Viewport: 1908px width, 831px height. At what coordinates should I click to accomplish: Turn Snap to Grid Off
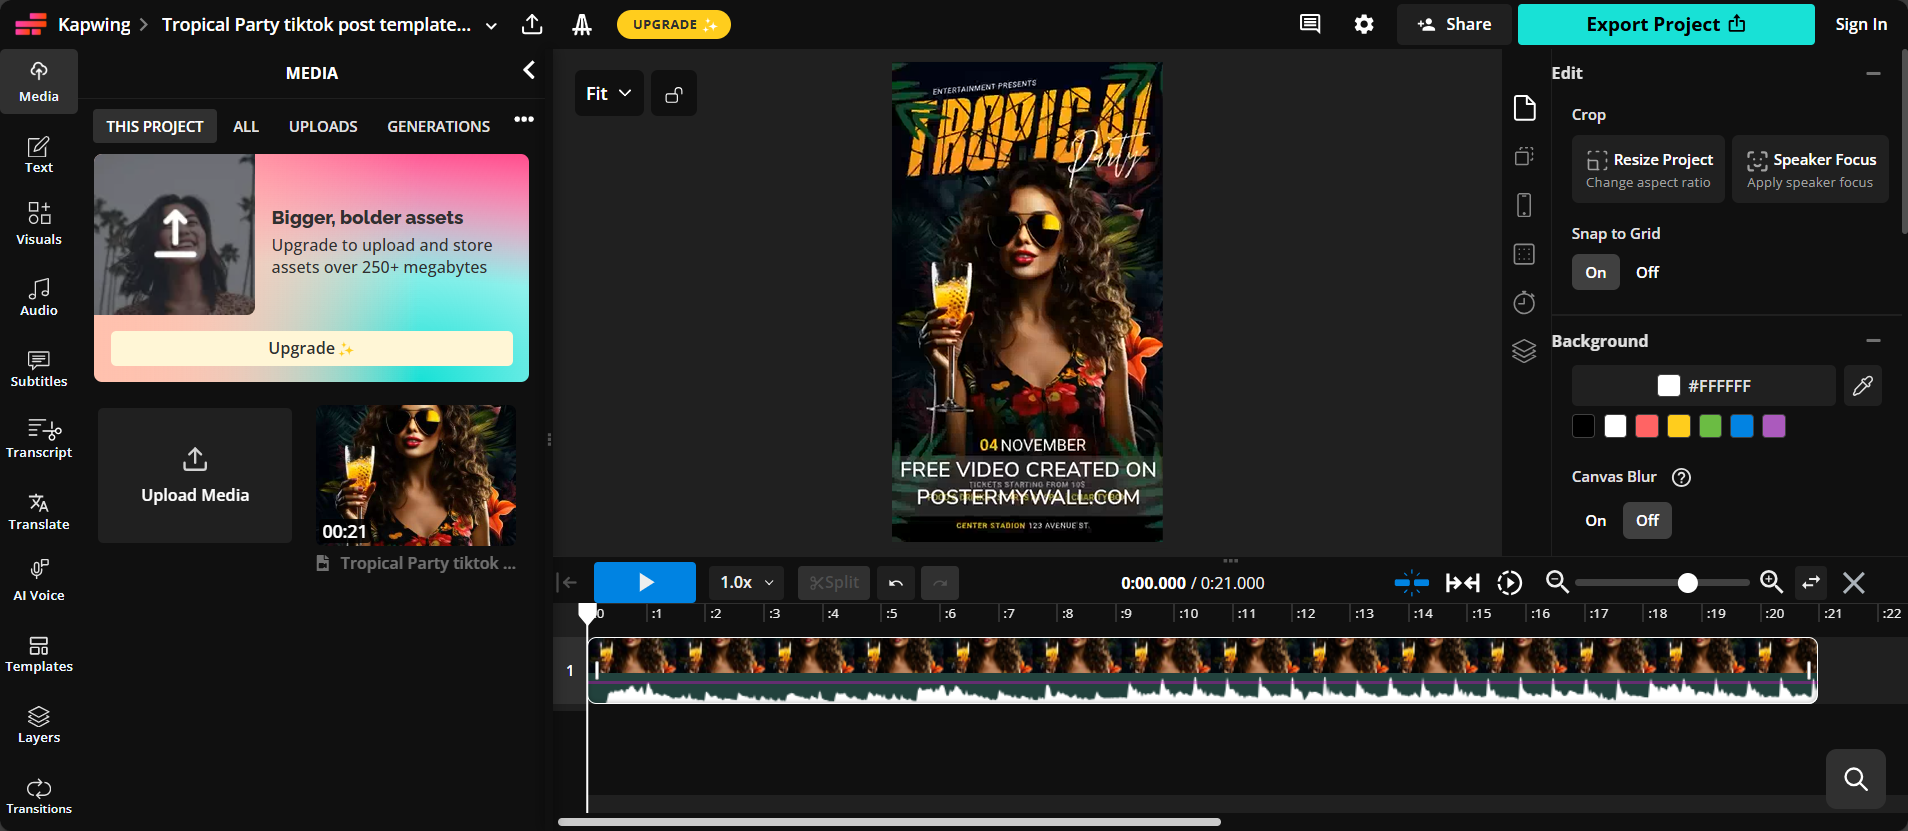click(x=1647, y=272)
